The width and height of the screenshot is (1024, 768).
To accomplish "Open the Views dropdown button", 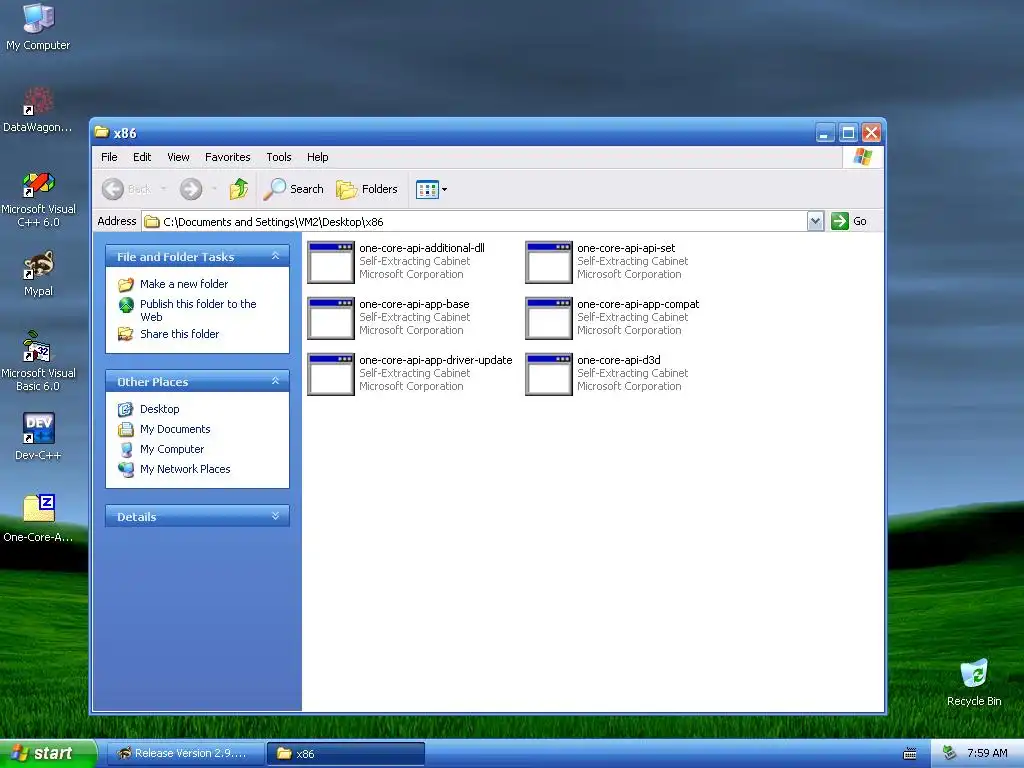I will [432, 189].
